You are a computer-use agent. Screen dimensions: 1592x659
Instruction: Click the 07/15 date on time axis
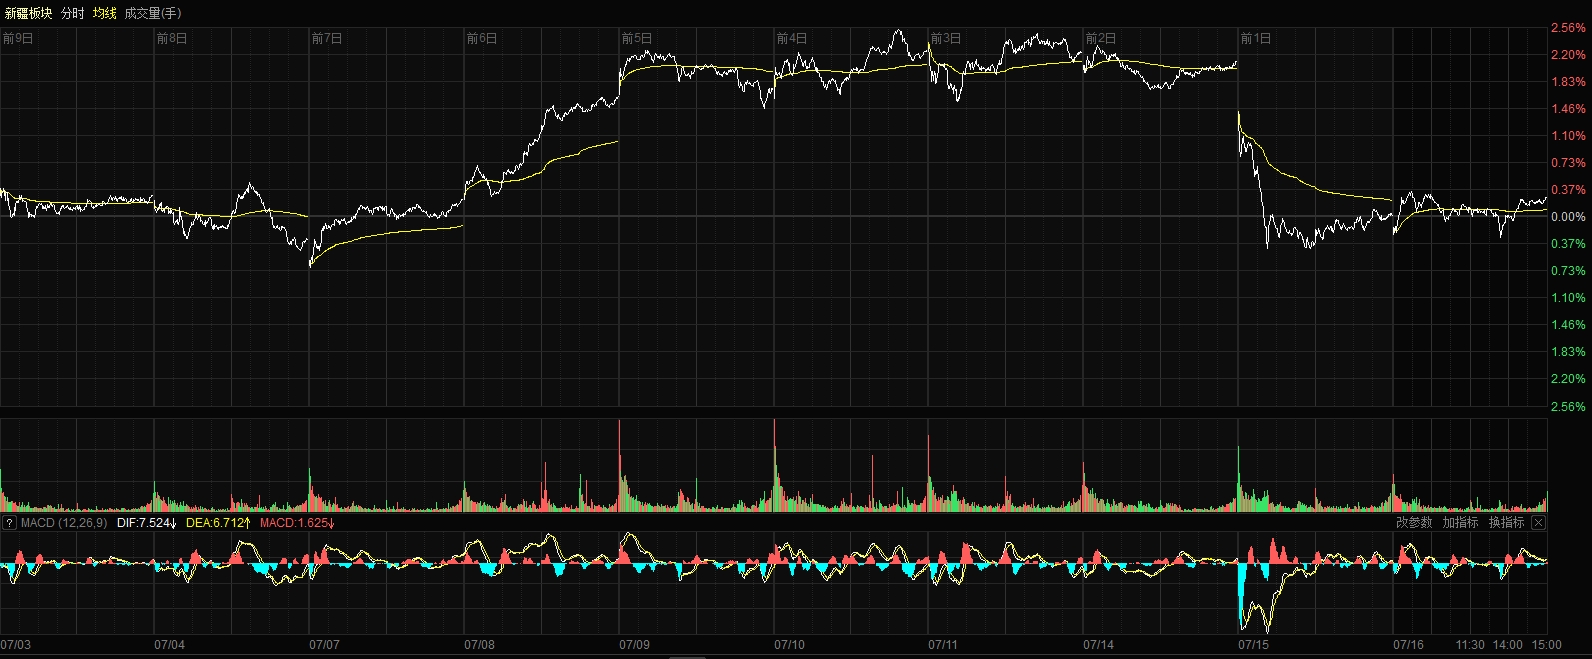(x=1253, y=645)
